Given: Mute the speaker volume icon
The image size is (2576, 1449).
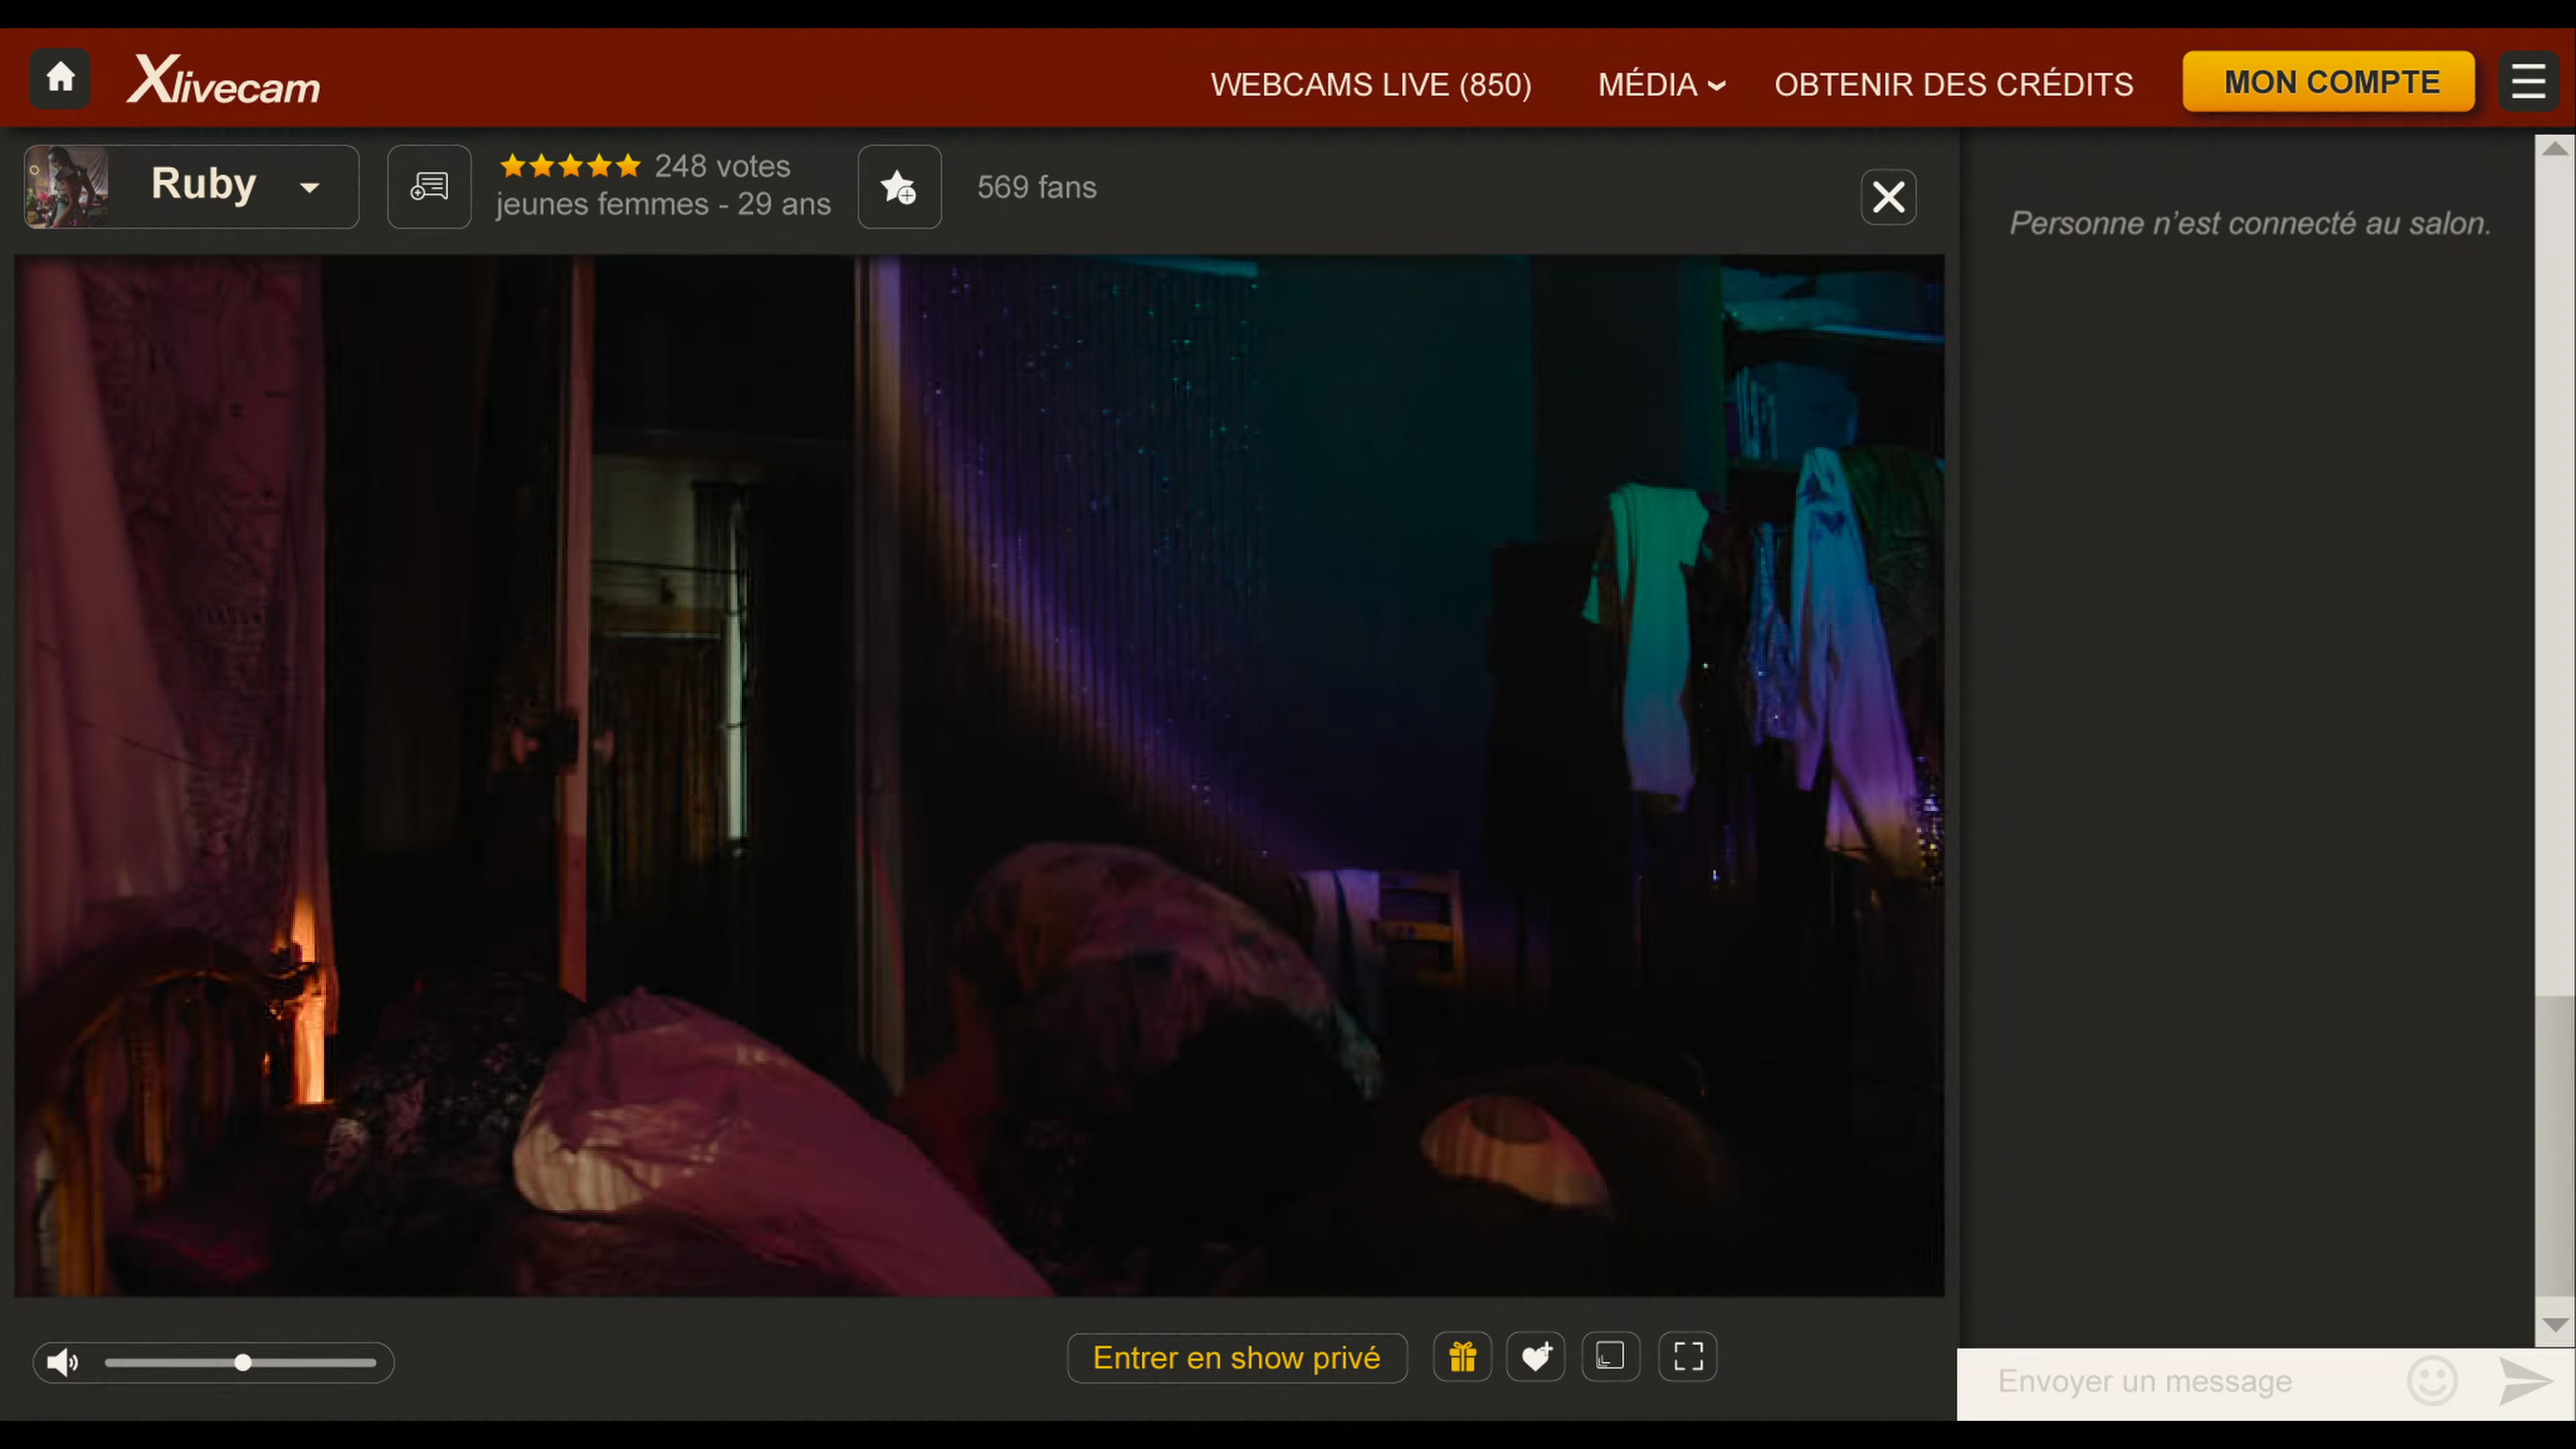Looking at the screenshot, I should (x=62, y=1362).
